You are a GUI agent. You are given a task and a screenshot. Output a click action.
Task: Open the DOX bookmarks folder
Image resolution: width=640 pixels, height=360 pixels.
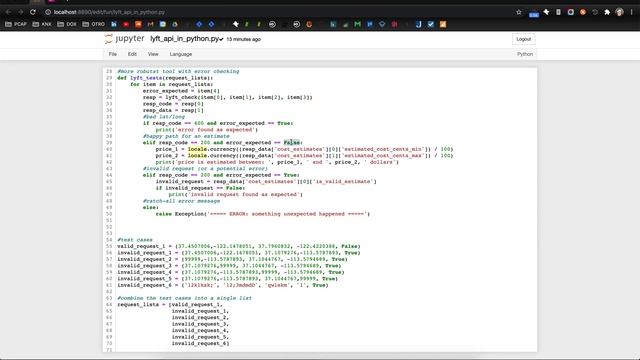coord(67,24)
